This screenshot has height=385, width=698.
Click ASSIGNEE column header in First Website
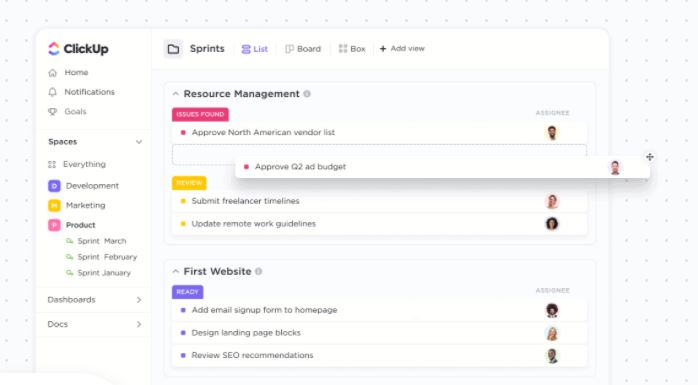(x=552, y=291)
